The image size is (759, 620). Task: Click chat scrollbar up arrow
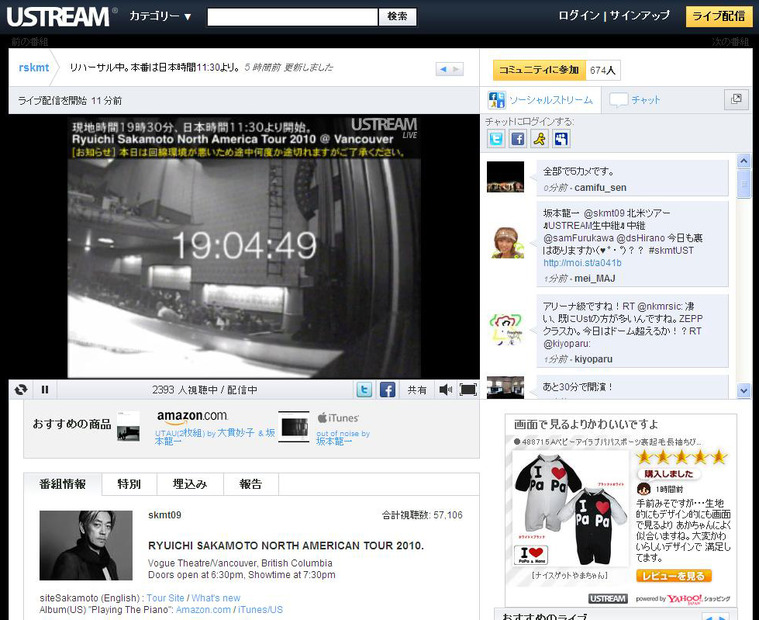(x=744, y=161)
